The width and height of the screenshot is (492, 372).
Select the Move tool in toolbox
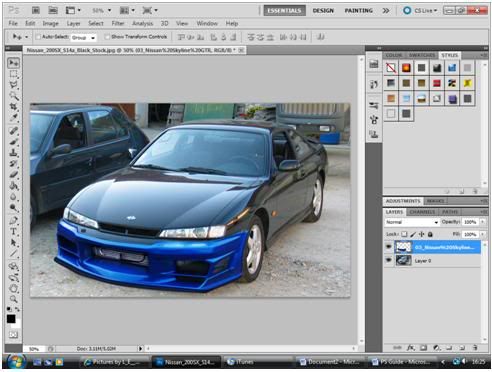coord(14,63)
